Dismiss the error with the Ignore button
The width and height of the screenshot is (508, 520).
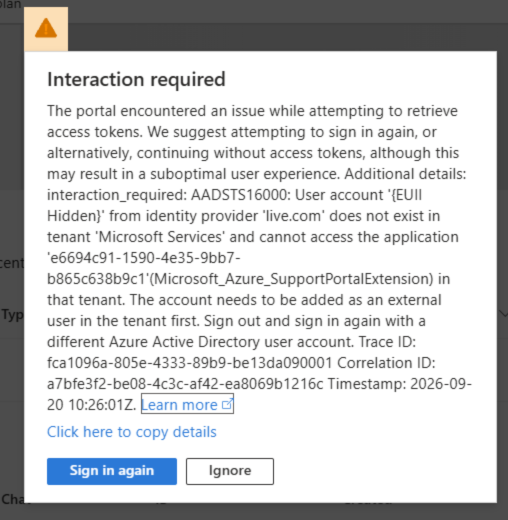pyautogui.click(x=230, y=471)
